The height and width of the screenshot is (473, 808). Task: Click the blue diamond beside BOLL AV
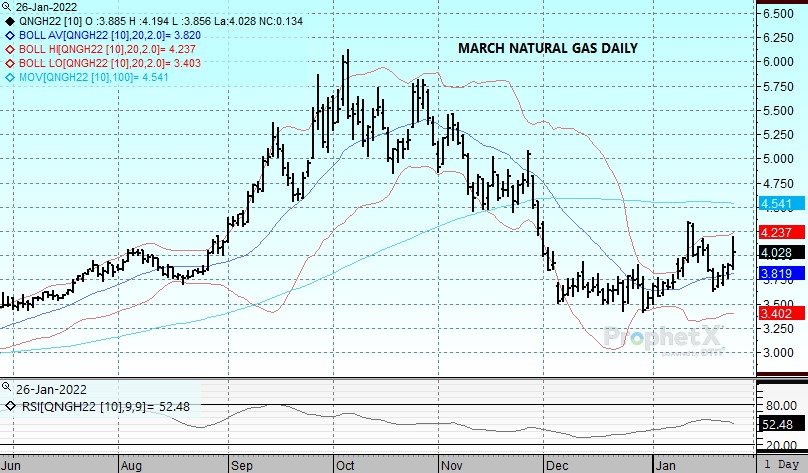click(10, 34)
